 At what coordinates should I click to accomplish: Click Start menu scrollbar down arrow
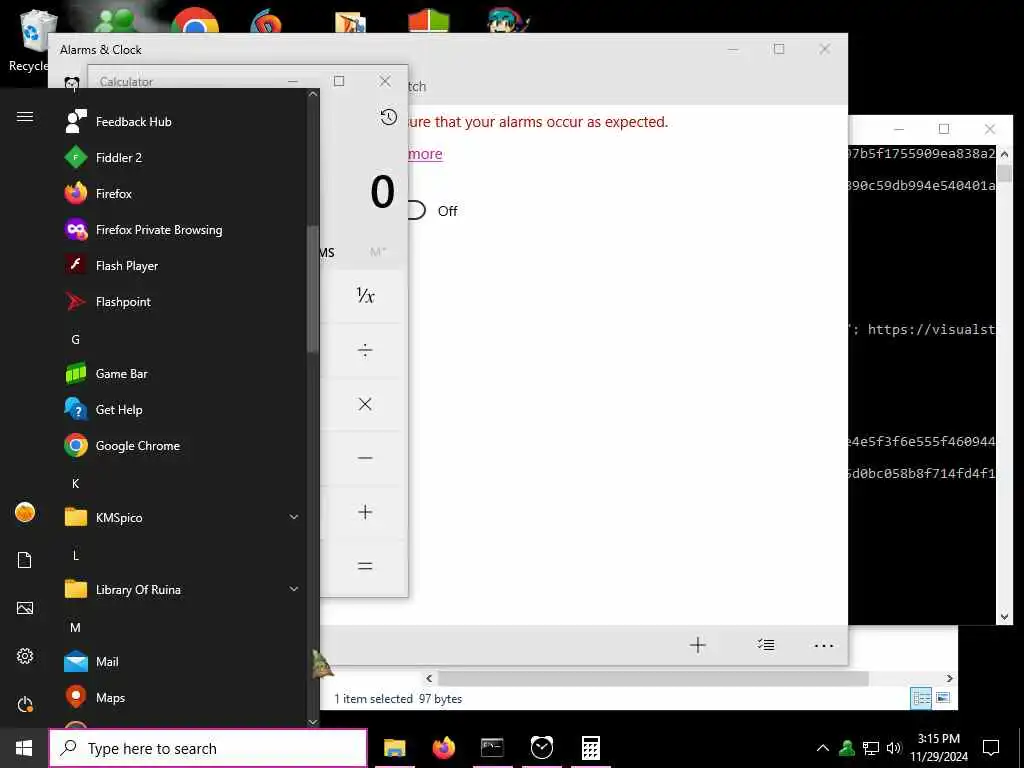coord(313,722)
